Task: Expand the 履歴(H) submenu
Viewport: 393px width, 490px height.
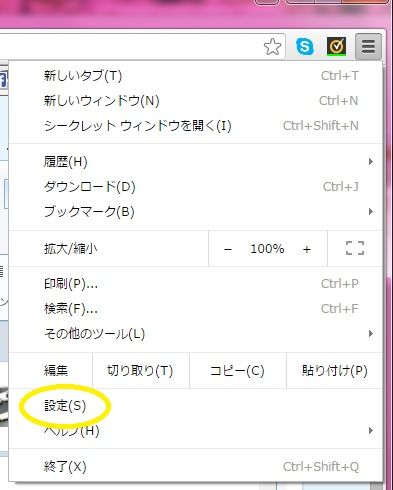Action: (196, 162)
